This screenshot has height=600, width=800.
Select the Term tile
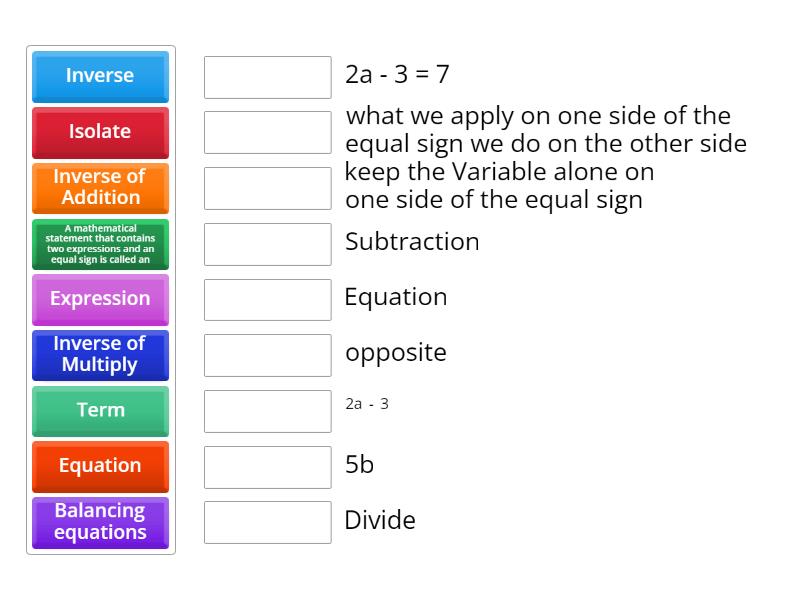click(100, 411)
